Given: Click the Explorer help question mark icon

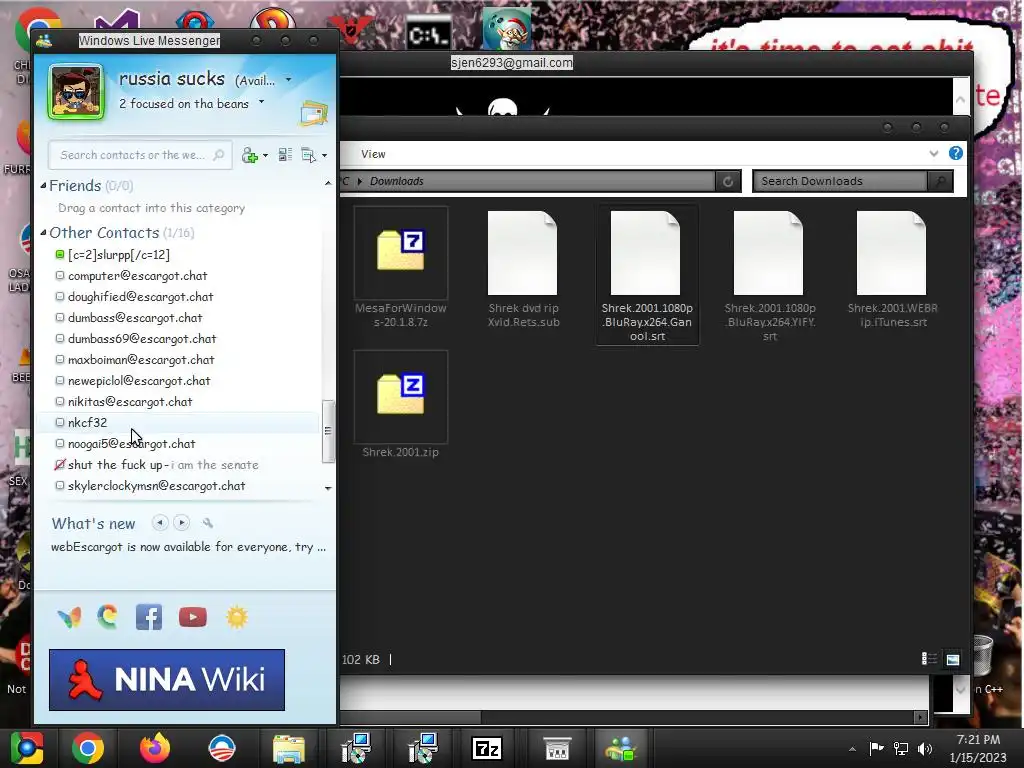Looking at the screenshot, I should [x=955, y=153].
